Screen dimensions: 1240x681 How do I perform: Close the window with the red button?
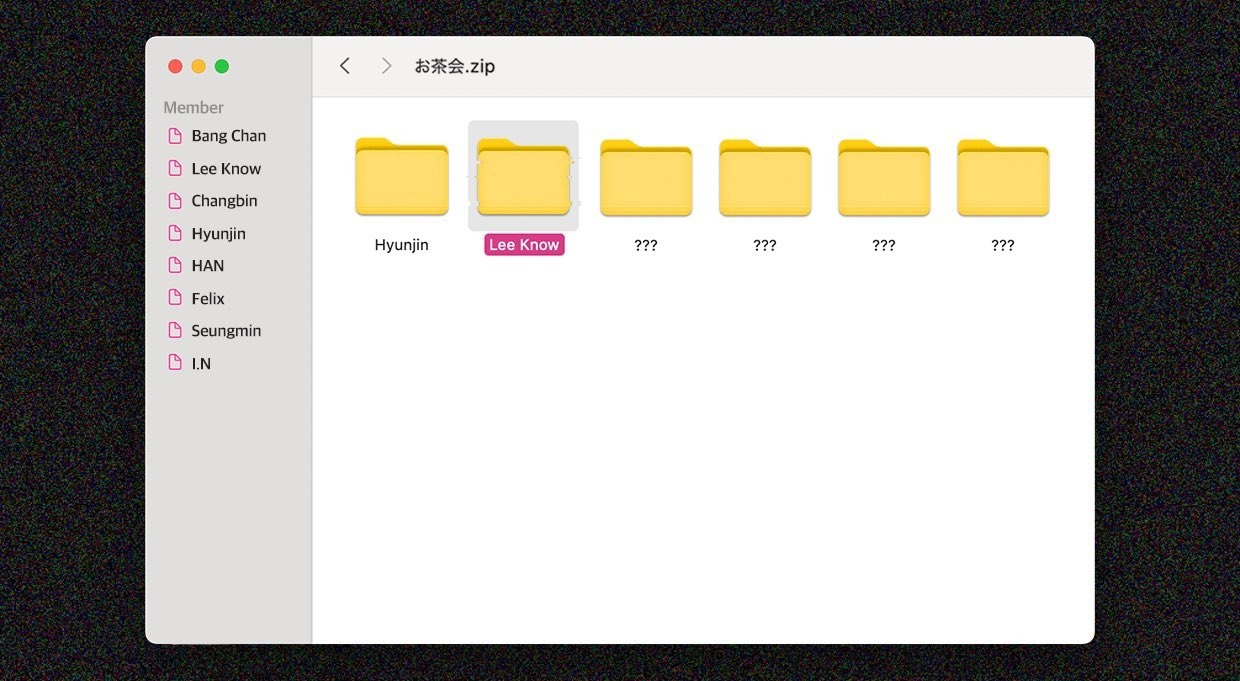point(175,66)
